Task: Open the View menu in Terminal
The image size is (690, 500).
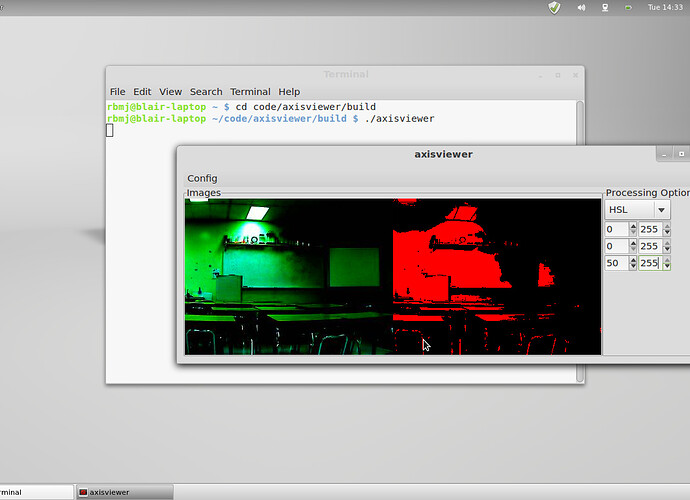Action: pos(170,92)
